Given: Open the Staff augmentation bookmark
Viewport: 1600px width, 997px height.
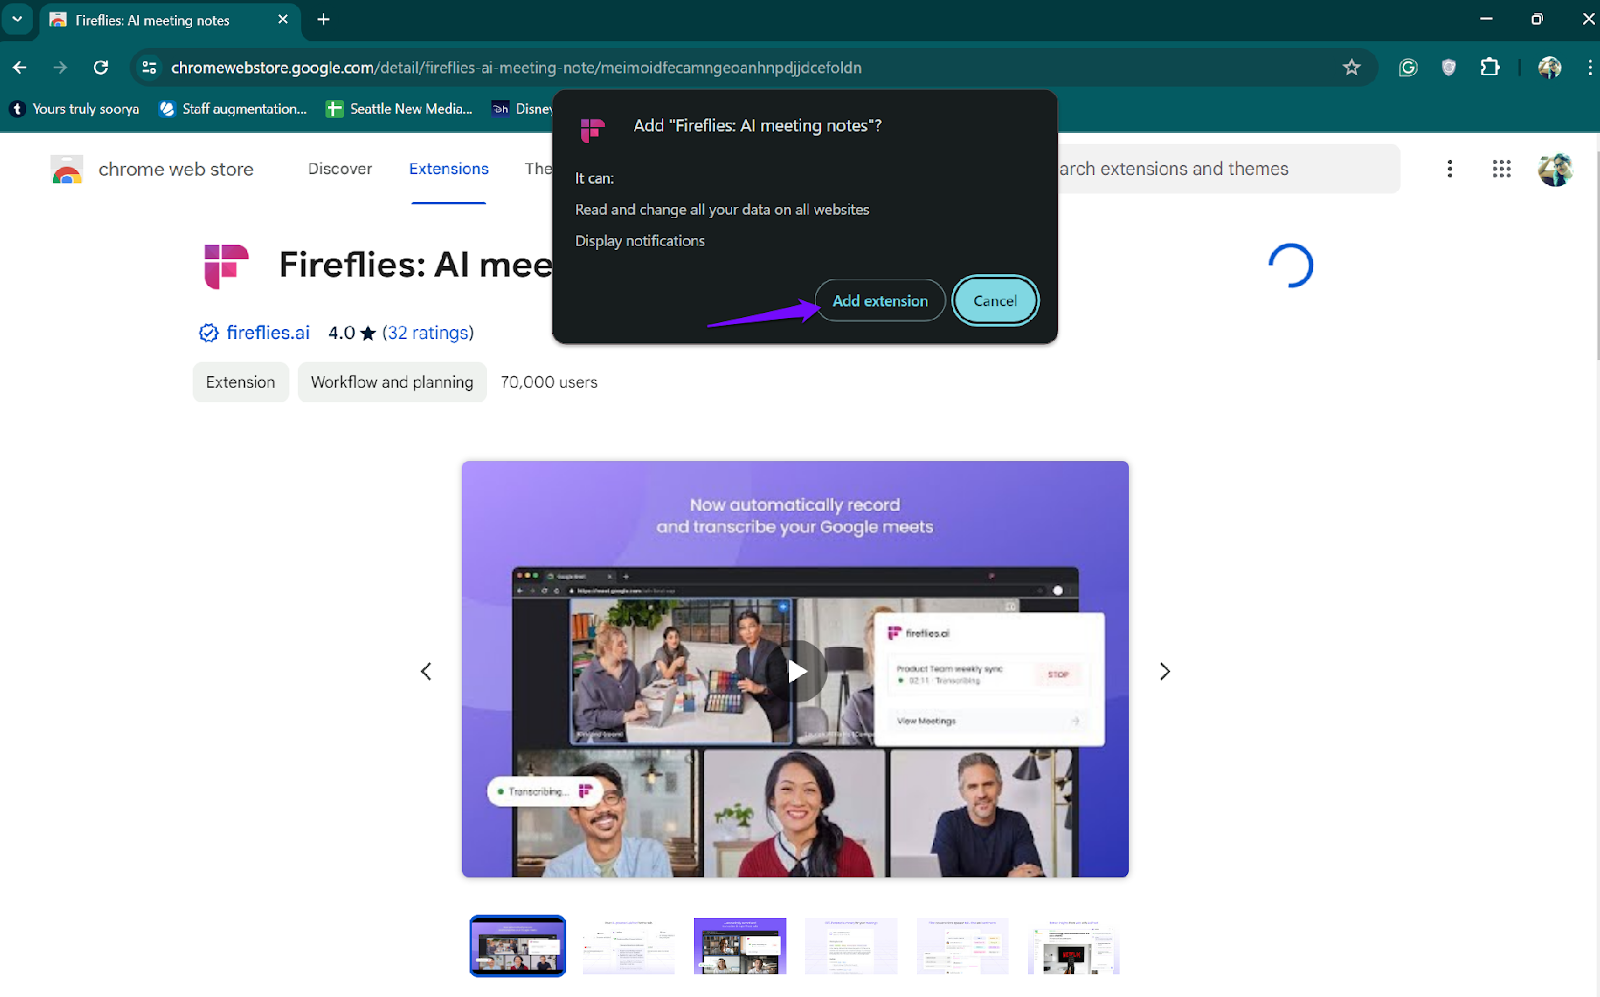Looking at the screenshot, I should coord(233,109).
